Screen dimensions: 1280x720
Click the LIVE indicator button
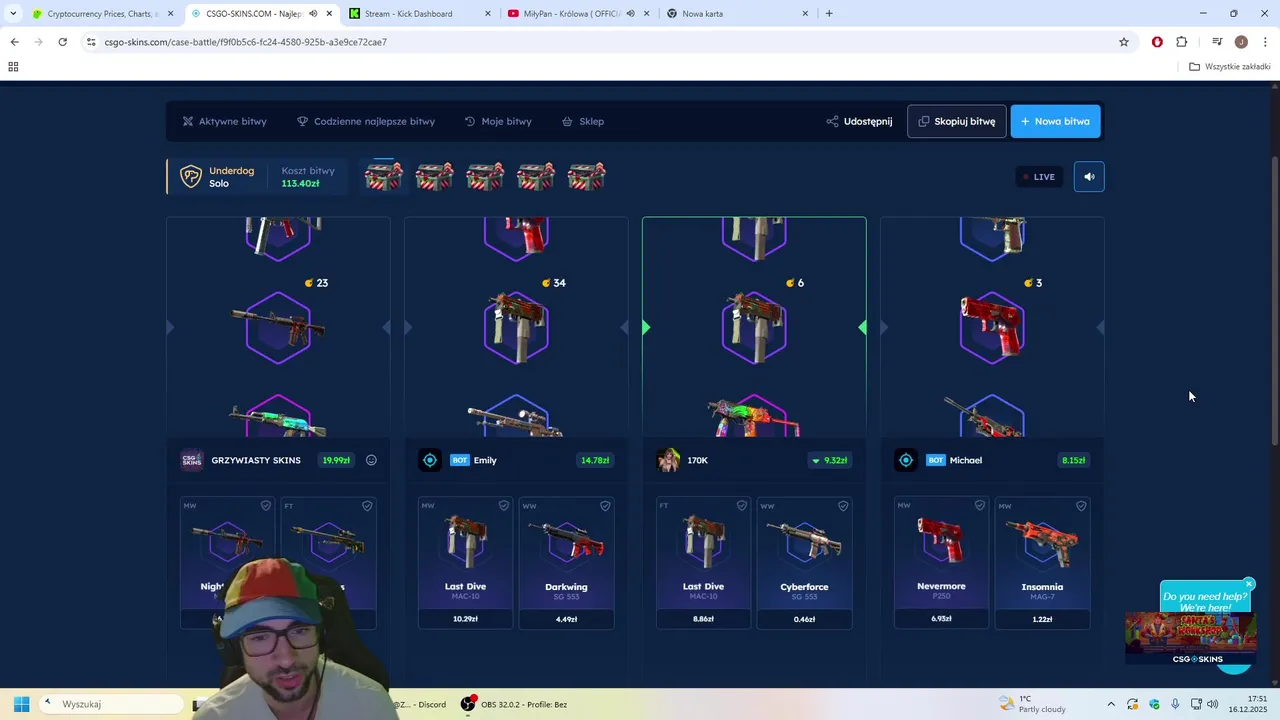point(1039,177)
